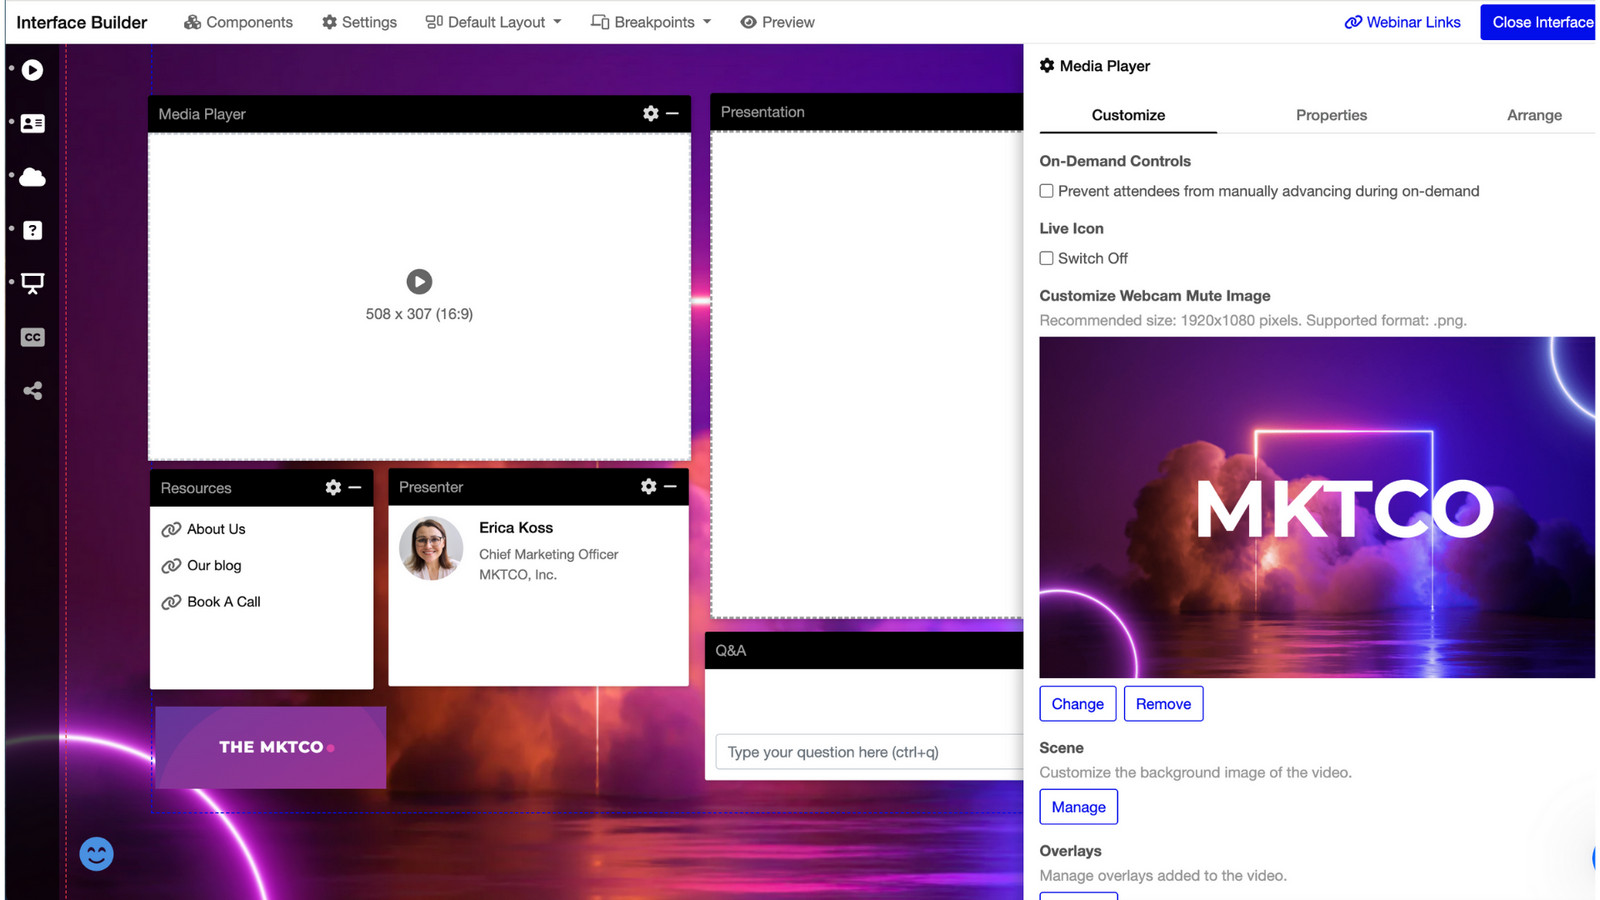Open Presenter widget gear settings
Screen dimensions: 1600x900
tap(648, 486)
